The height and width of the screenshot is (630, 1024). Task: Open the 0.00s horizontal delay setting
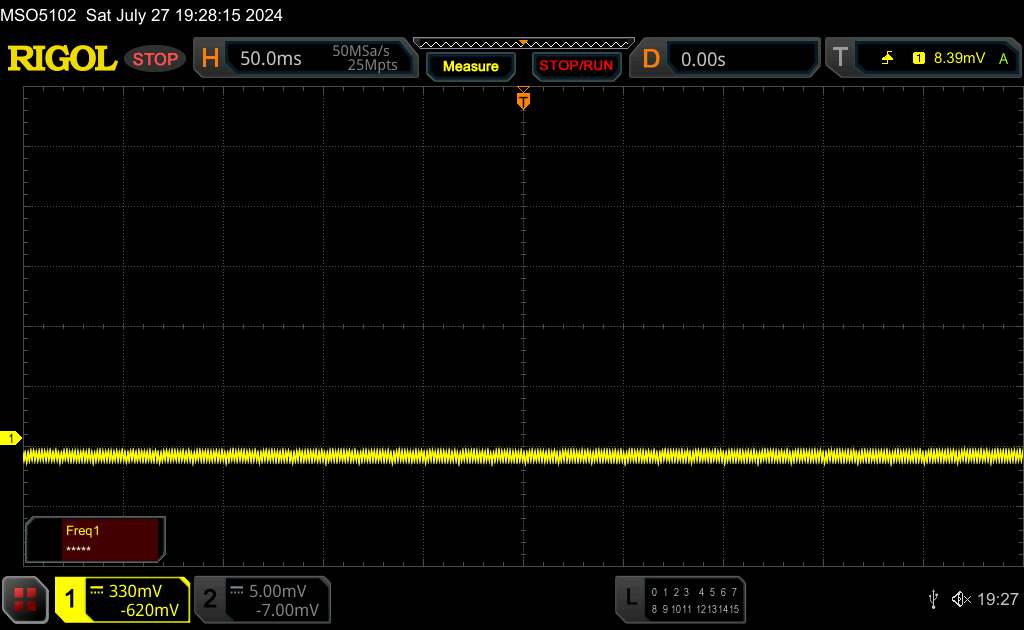pyautogui.click(x=703, y=59)
